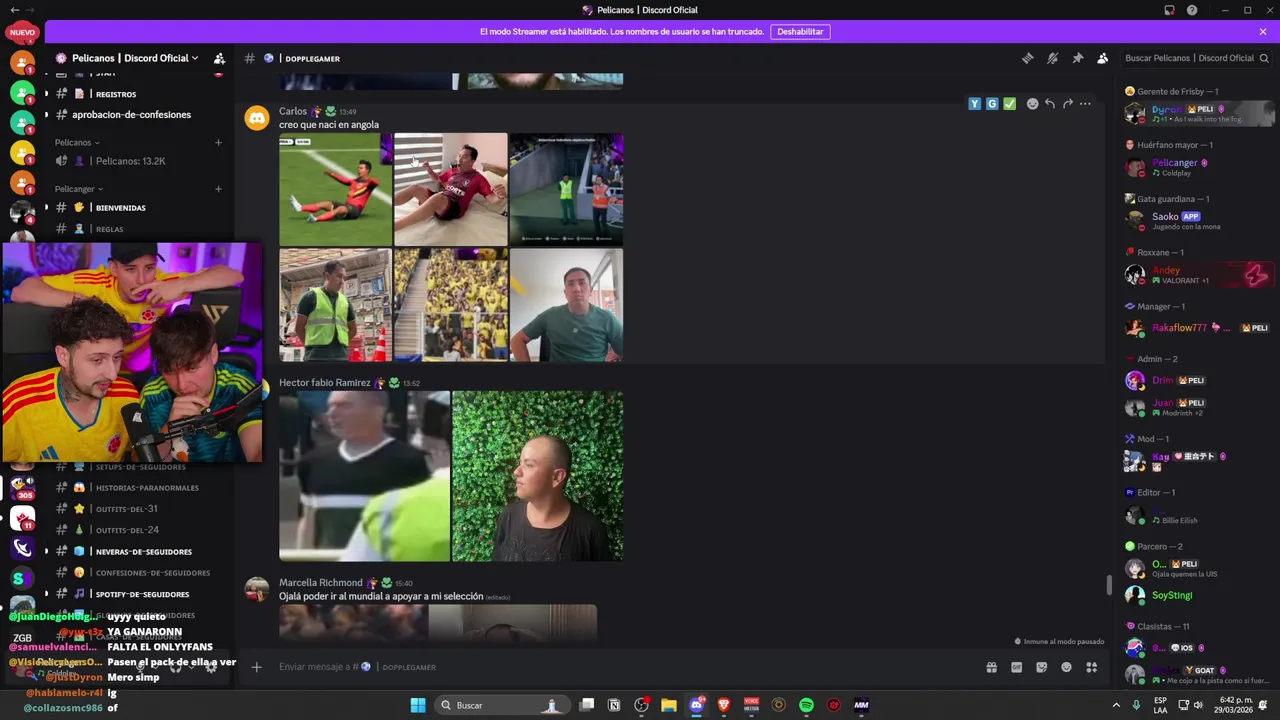Open the help icon in title bar
Viewport: 1280px width, 720px height.
tap(1192, 10)
